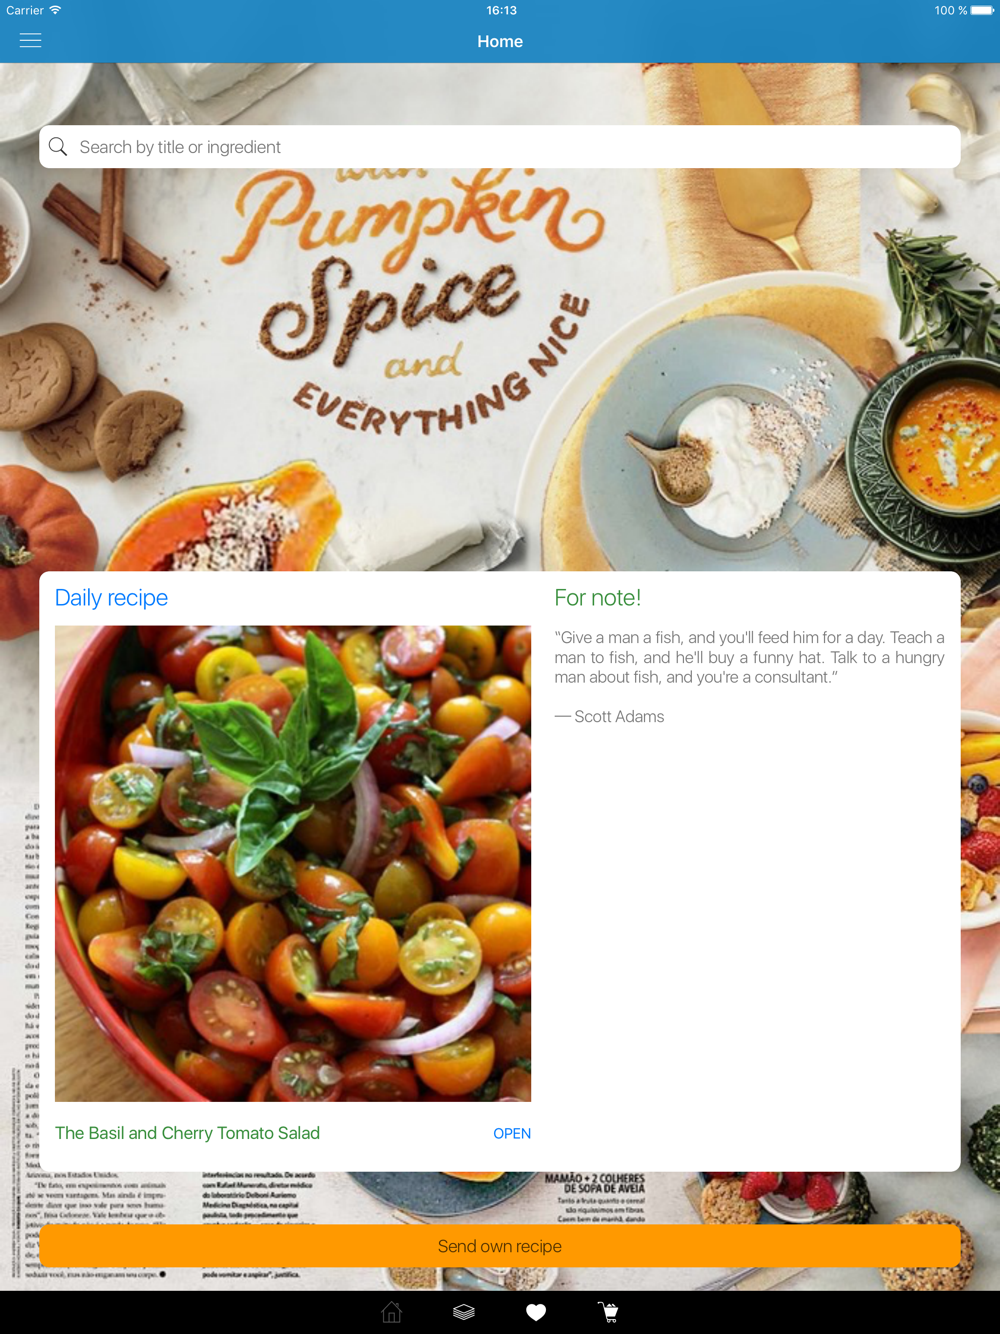The height and width of the screenshot is (1334, 1000).
Task: Open the stacked recipe categories icon
Action: (x=464, y=1312)
